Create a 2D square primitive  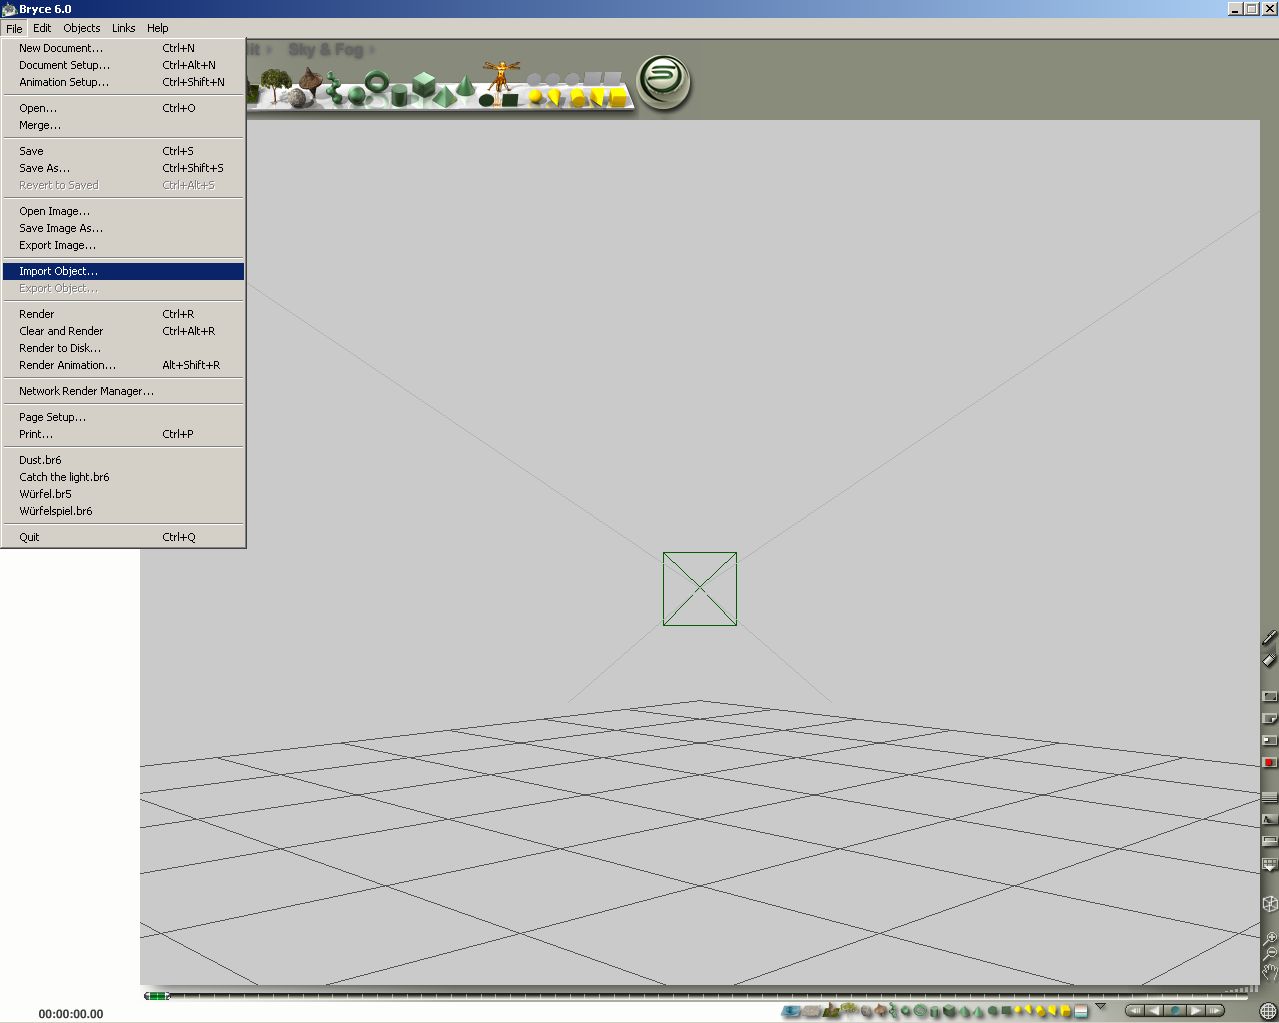coord(510,99)
